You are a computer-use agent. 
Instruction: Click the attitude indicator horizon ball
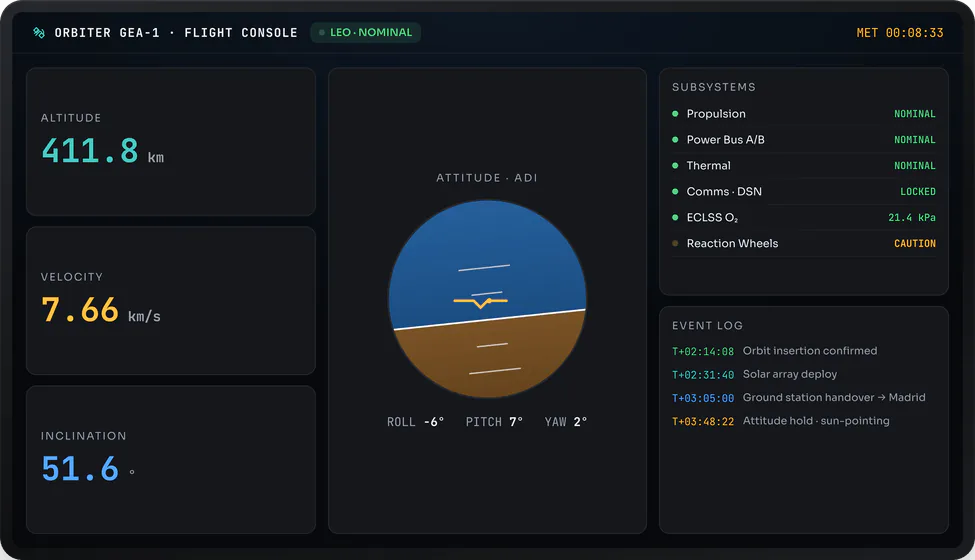point(488,299)
